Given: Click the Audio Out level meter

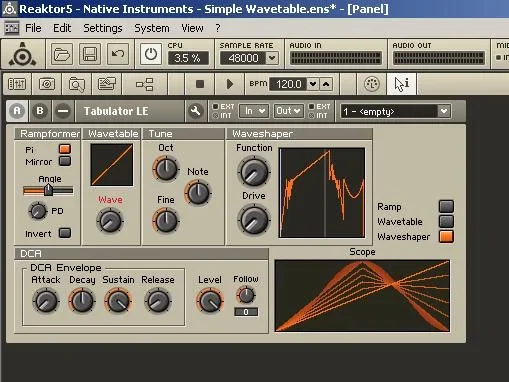Looking at the screenshot, I should (438, 58).
